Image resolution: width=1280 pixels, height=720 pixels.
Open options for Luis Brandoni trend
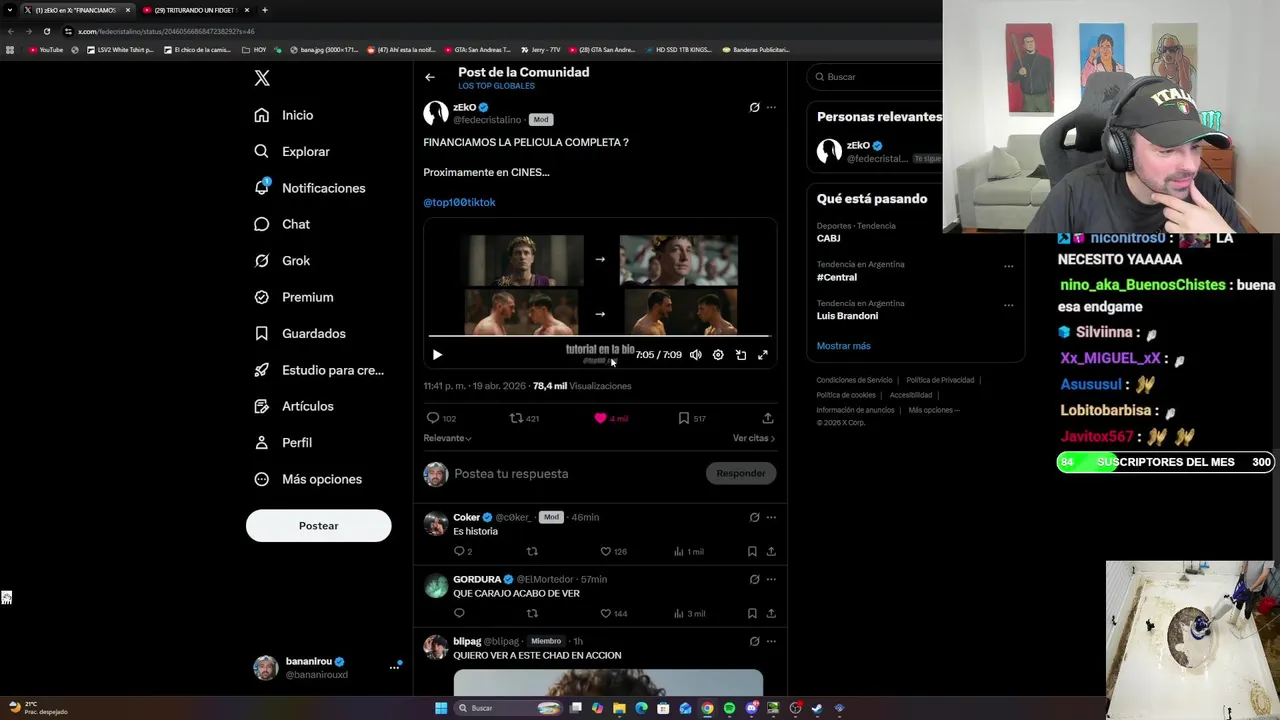1008,305
